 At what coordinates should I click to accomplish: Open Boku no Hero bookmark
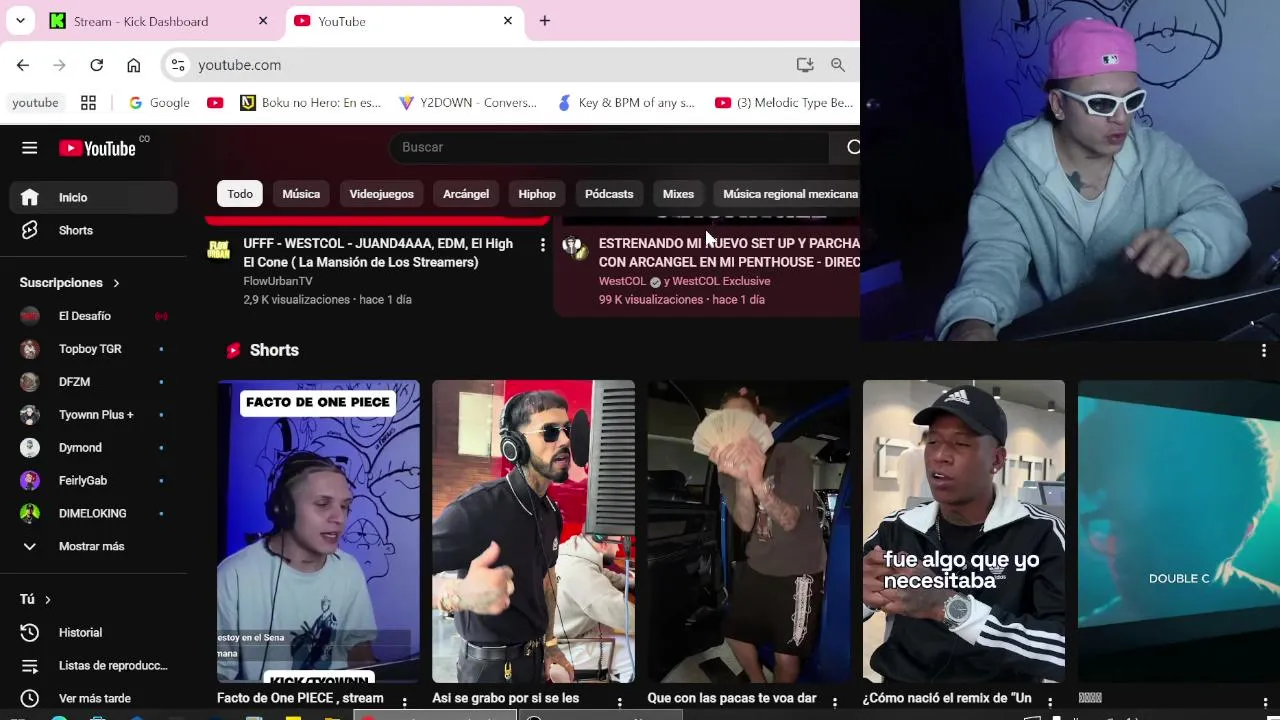tap(311, 103)
